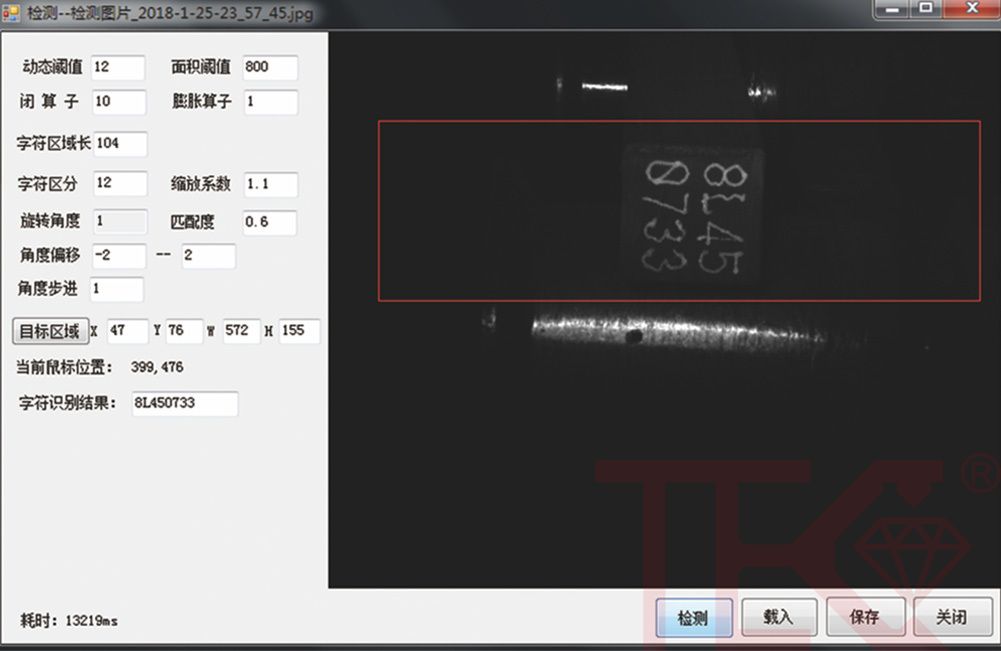Viewport: 1001px width, 651px height.
Task: Click the 膨胀算子 input field
Action: coord(270,101)
